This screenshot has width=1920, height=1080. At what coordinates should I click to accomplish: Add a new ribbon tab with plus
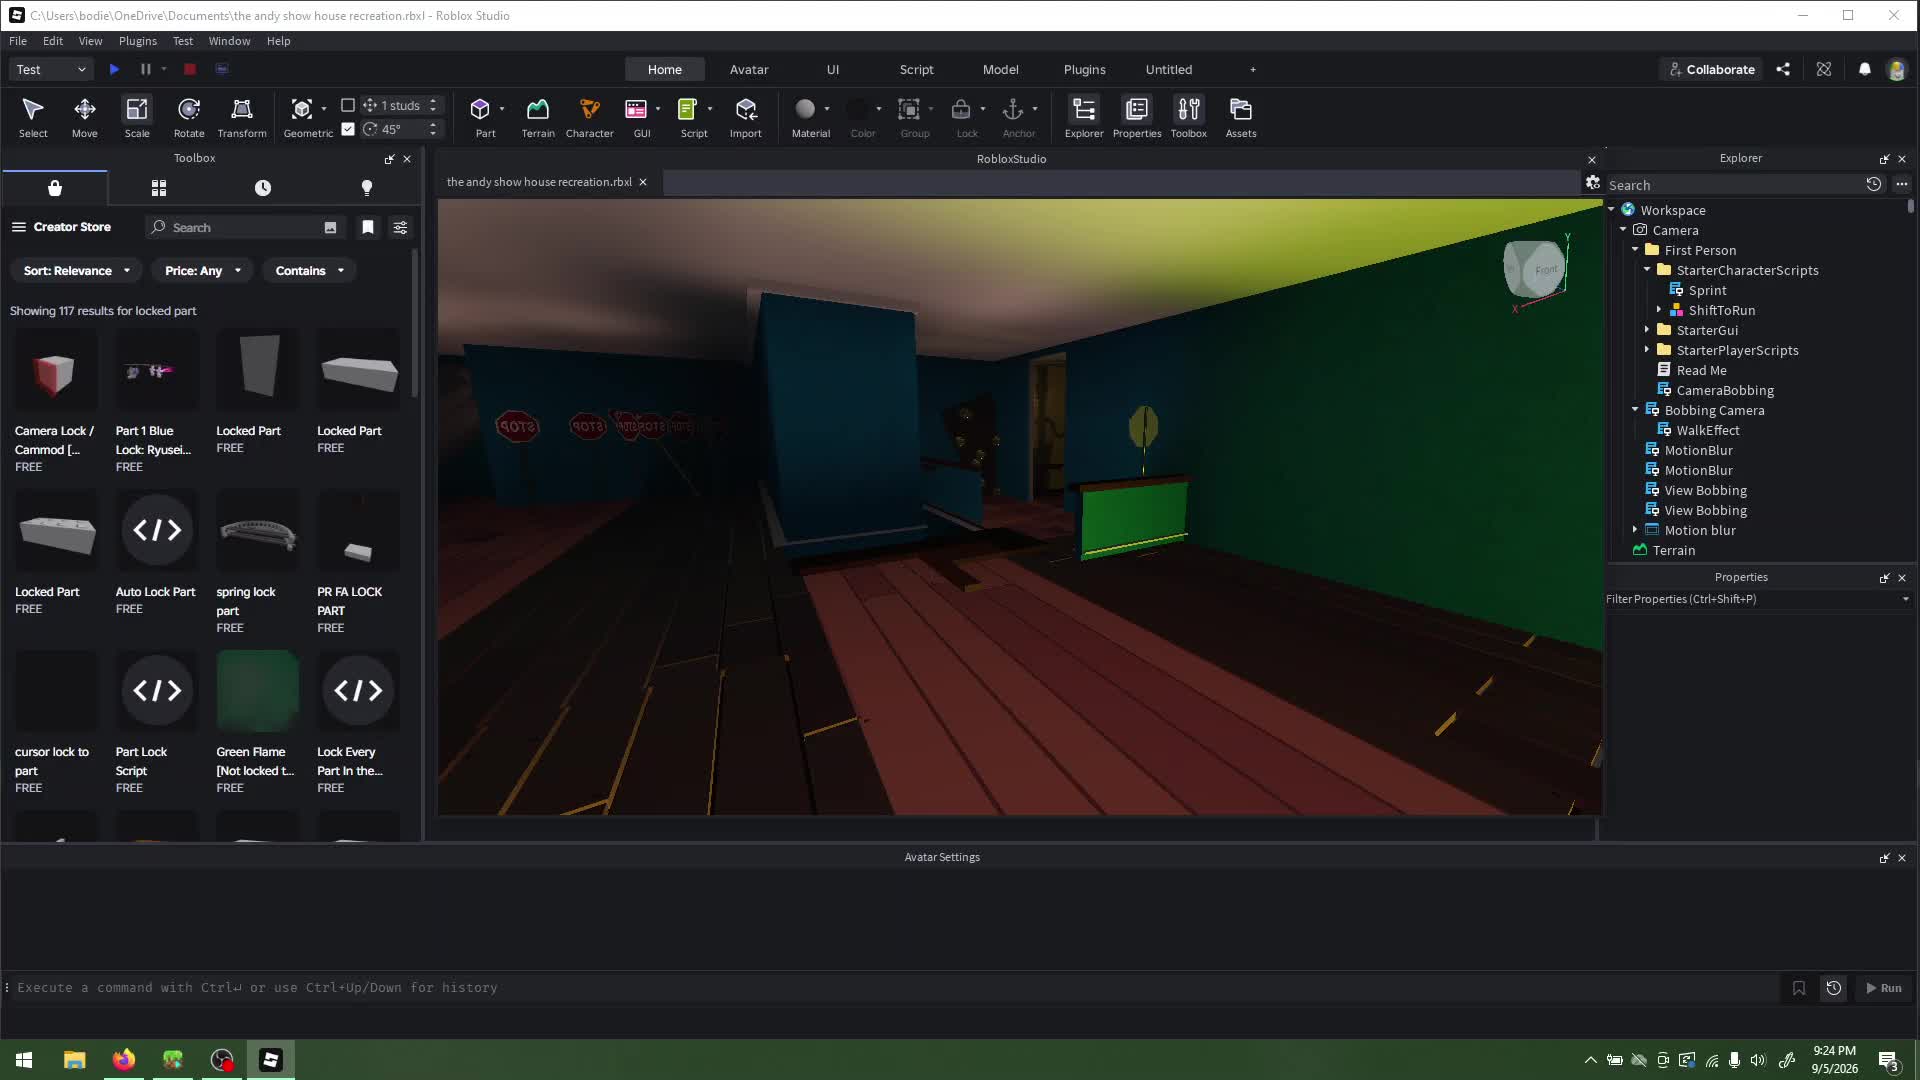1253,69
